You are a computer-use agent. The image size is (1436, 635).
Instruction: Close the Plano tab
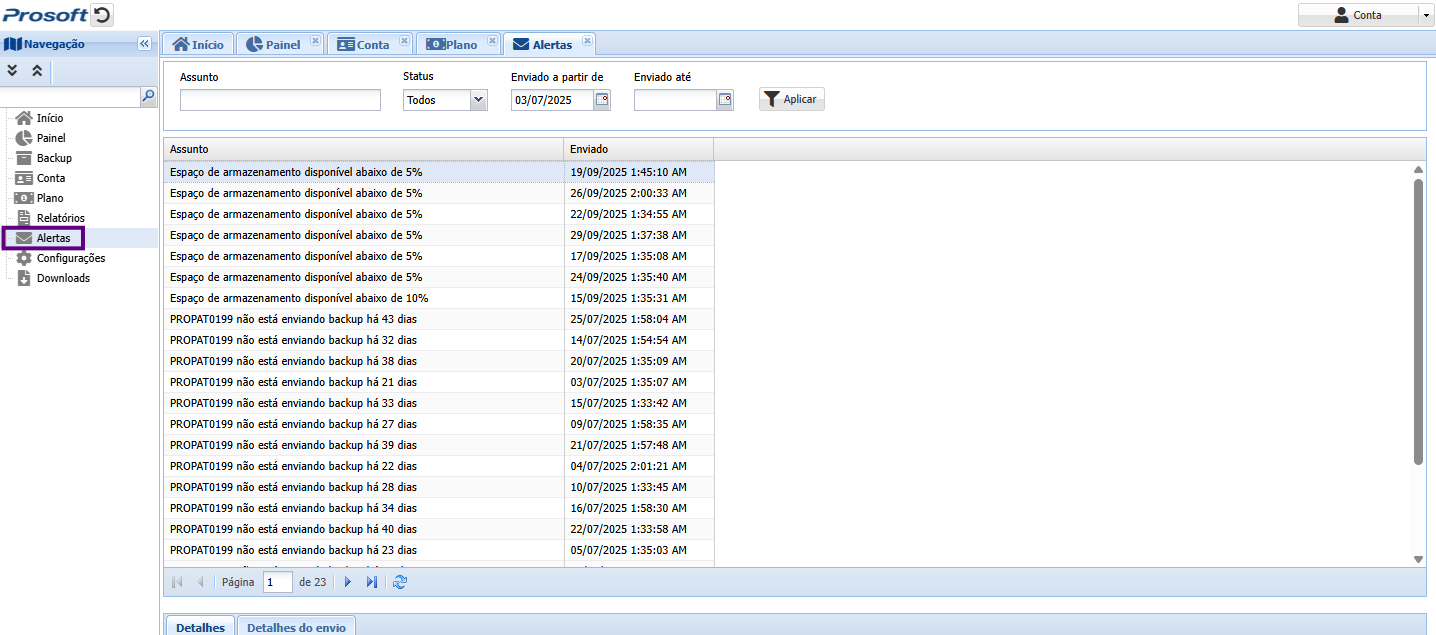click(492, 41)
